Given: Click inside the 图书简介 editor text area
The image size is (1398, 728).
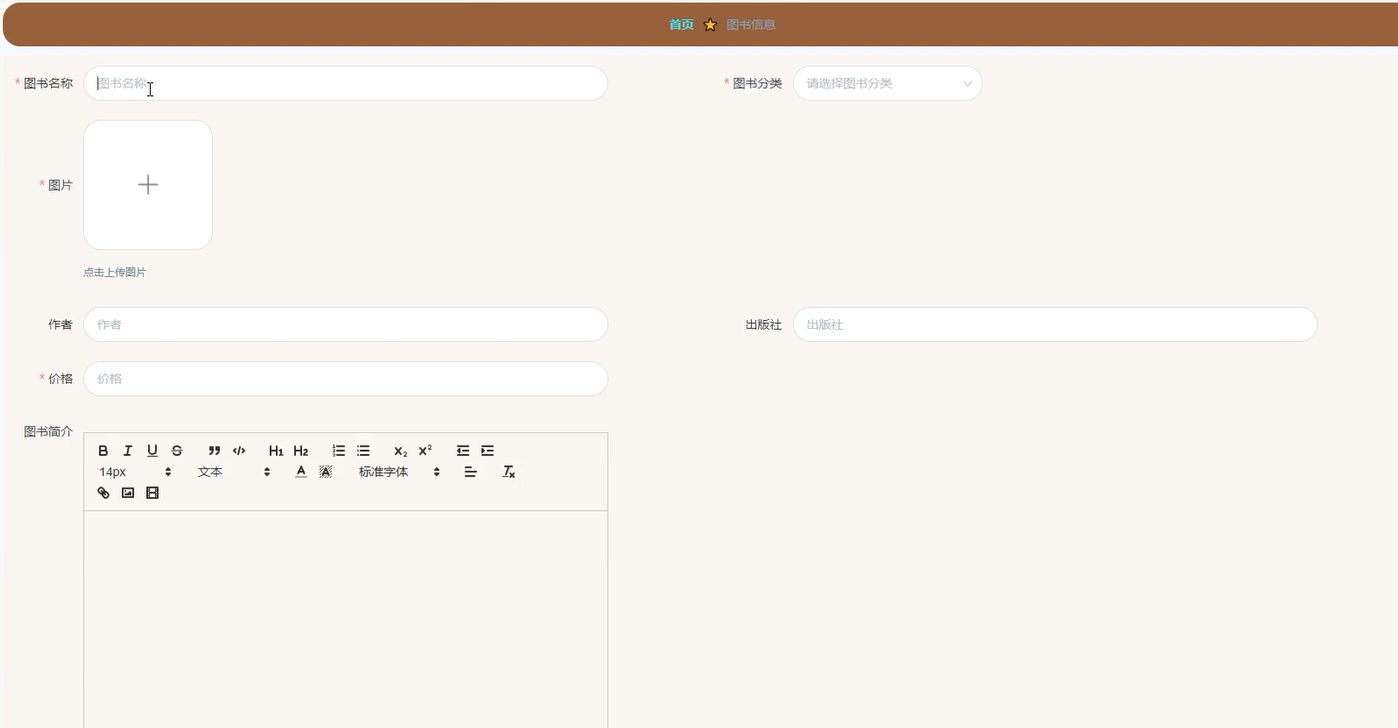Looking at the screenshot, I should tap(346, 620).
